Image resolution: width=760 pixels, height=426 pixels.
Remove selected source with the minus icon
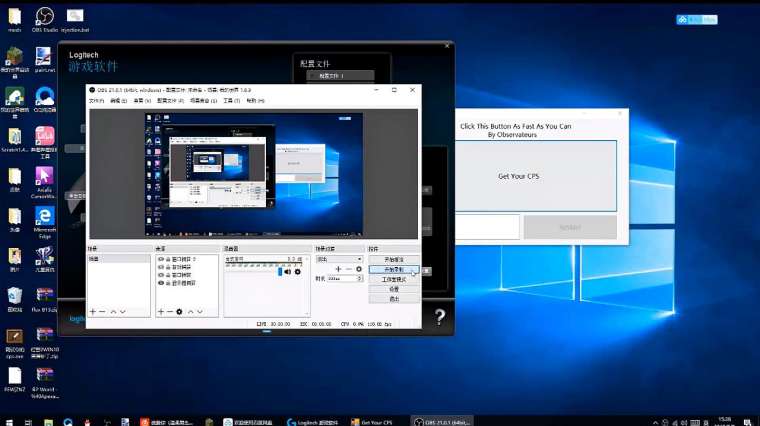(170, 312)
